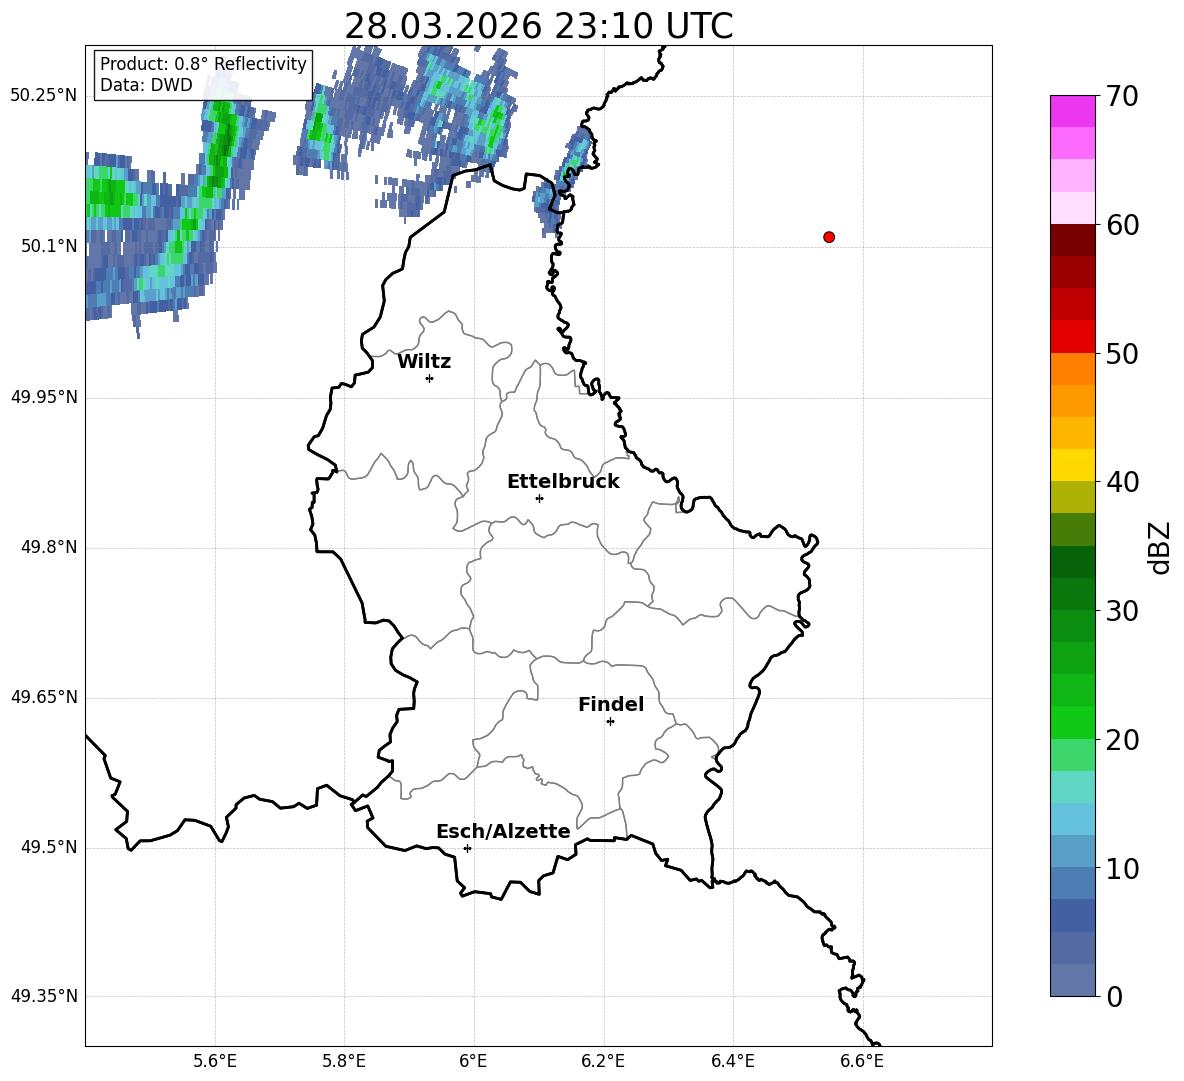1184x1081 pixels.
Task: Click the 5.8°E longitude label
Action: (344, 1061)
